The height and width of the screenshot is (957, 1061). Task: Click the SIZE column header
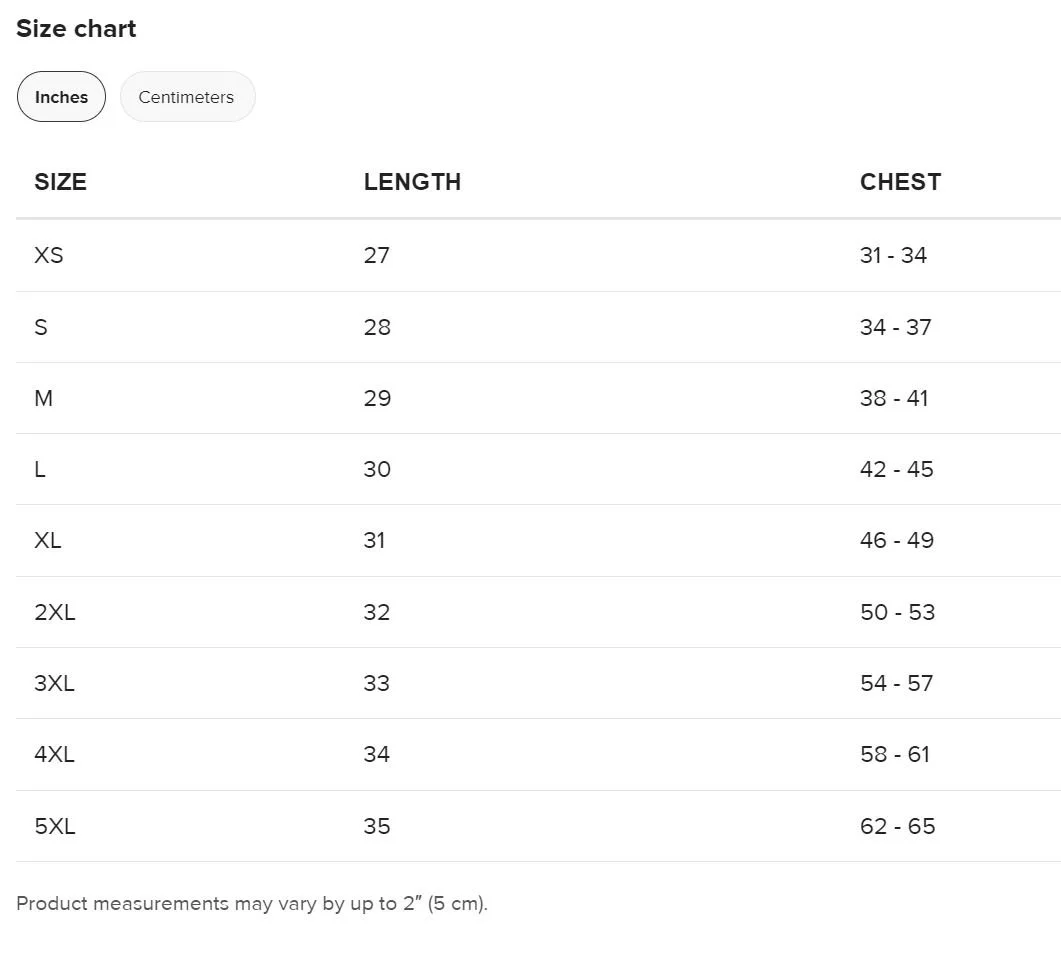60,181
